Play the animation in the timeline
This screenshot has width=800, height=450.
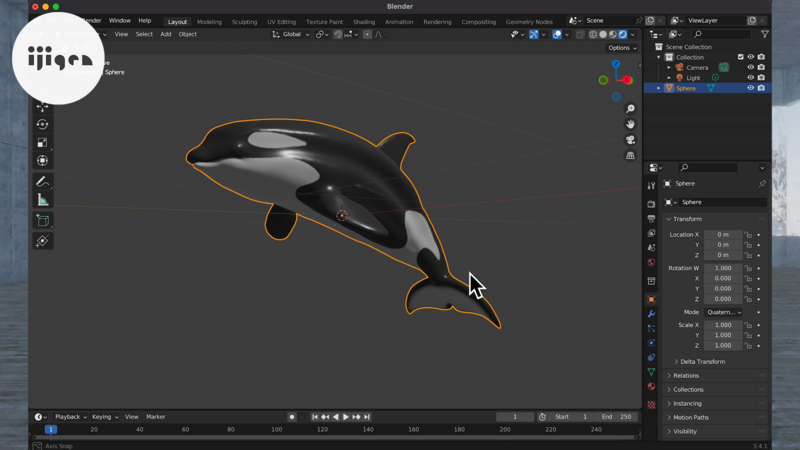345,417
